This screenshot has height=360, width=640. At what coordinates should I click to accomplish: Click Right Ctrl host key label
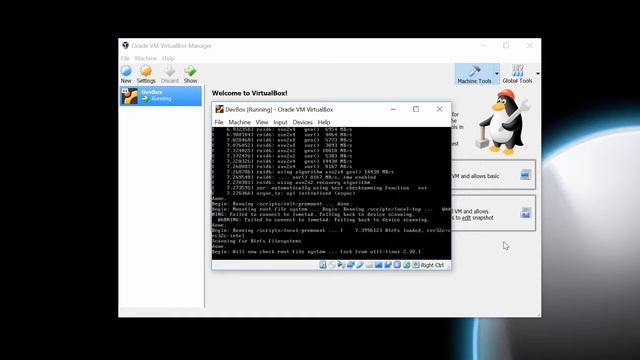(432, 265)
